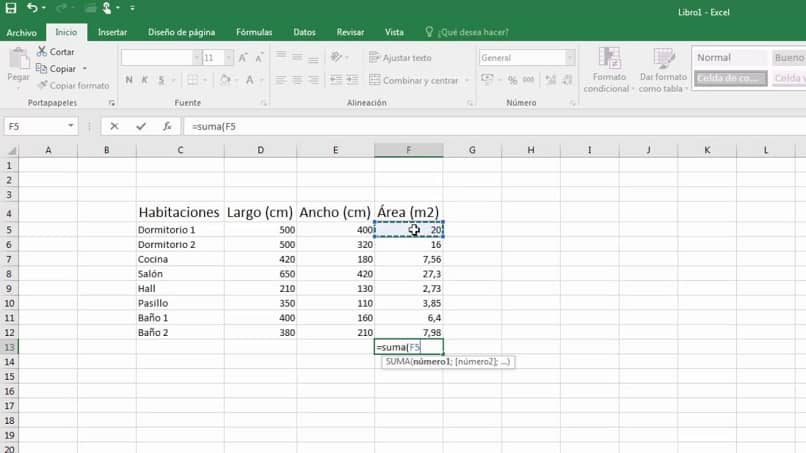The width and height of the screenshot is (806, 453).
Task: Toggle italic K formatting button
Action: tap(145, 80)
